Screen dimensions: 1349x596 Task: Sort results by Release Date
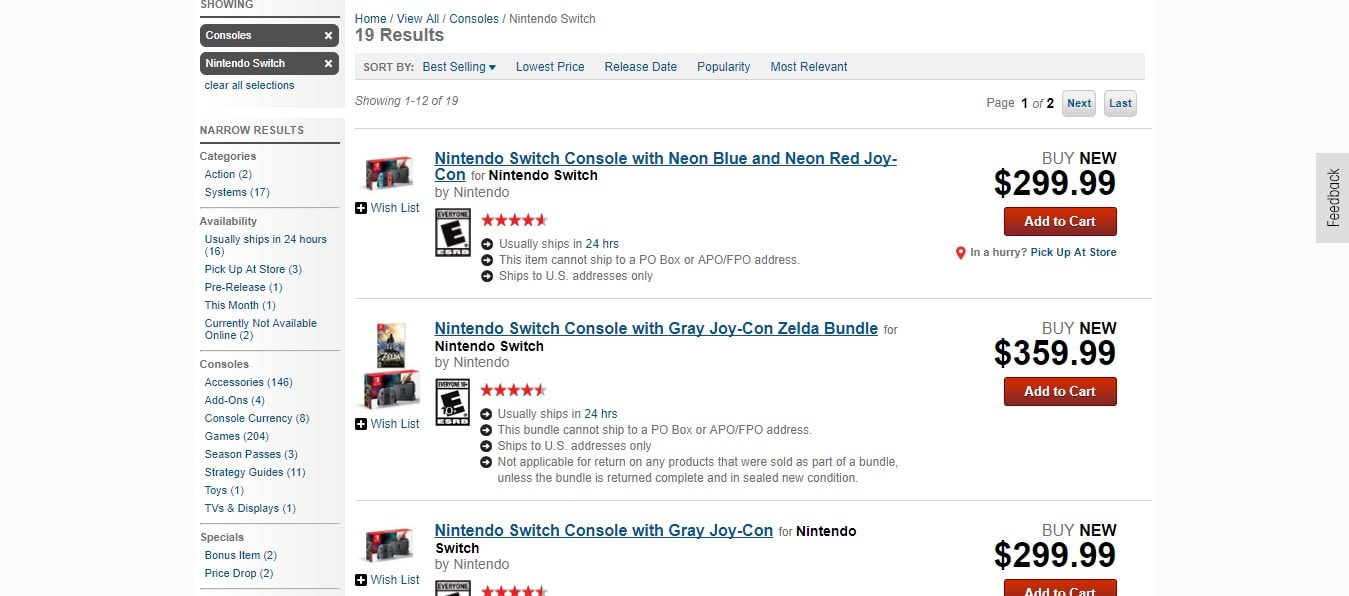pos(641,67)
